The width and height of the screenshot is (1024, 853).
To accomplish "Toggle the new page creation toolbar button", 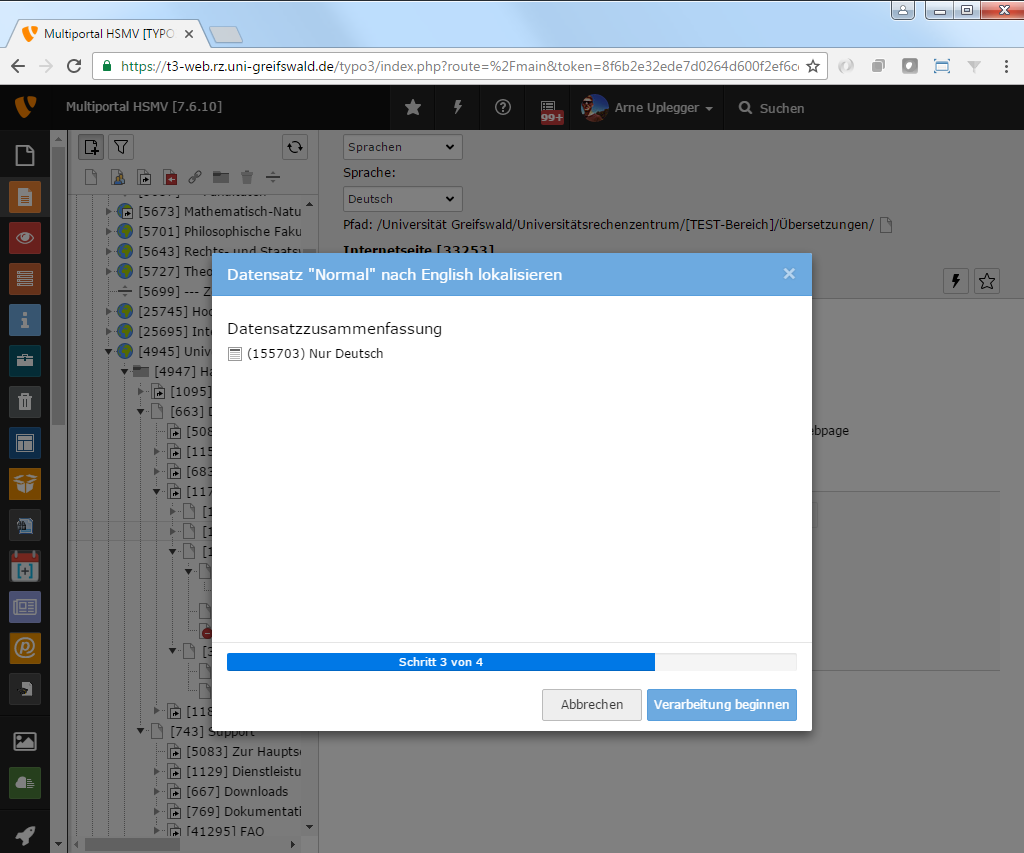I will (91, 148).
